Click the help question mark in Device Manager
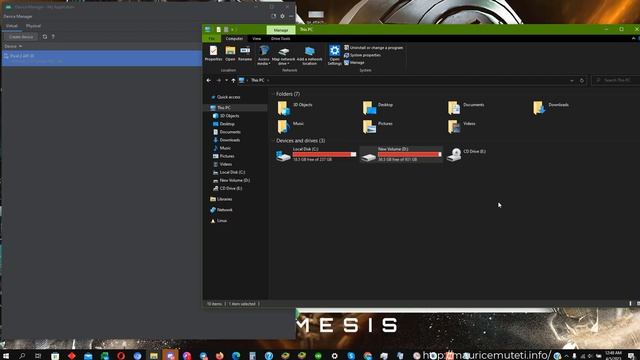The height and width of the screenshot is (360, 640). click(53, 37)
